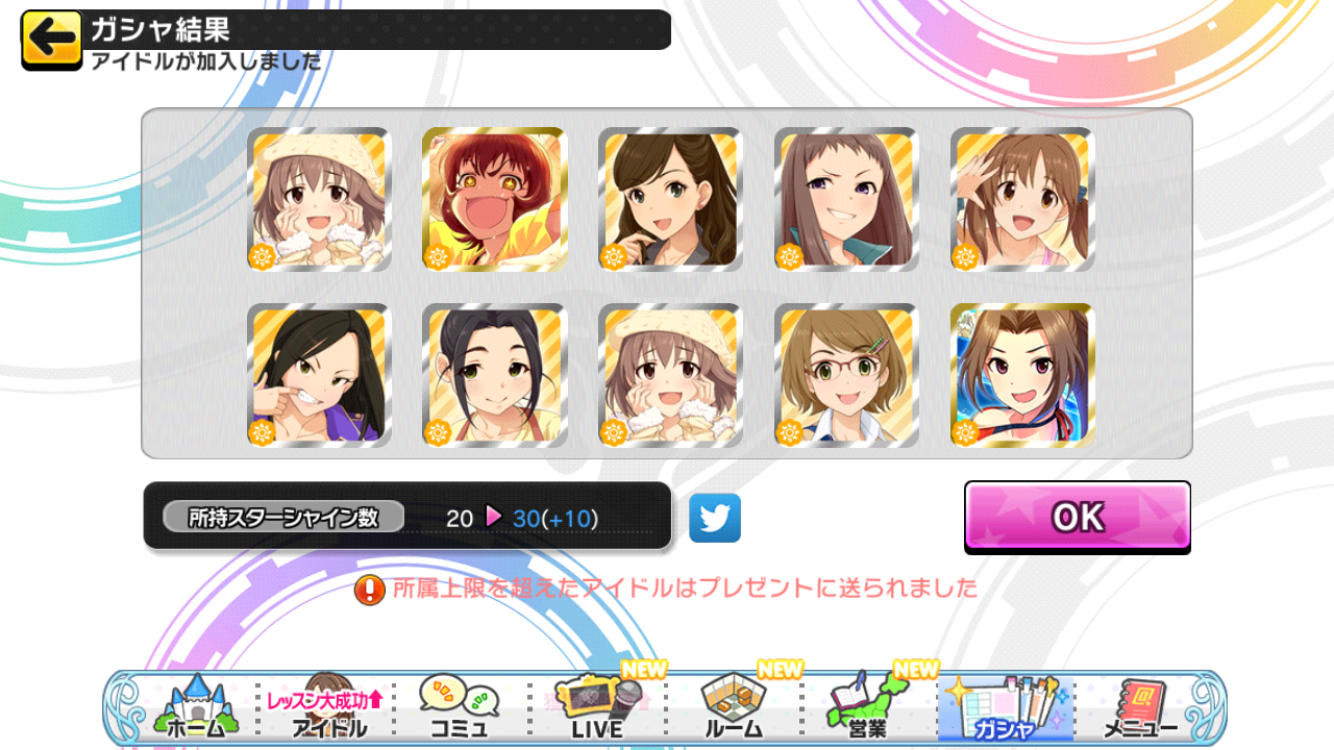Select the red-haired idol with star eyes
This screenshot has width=1334, height=750.
click(495, 199)
